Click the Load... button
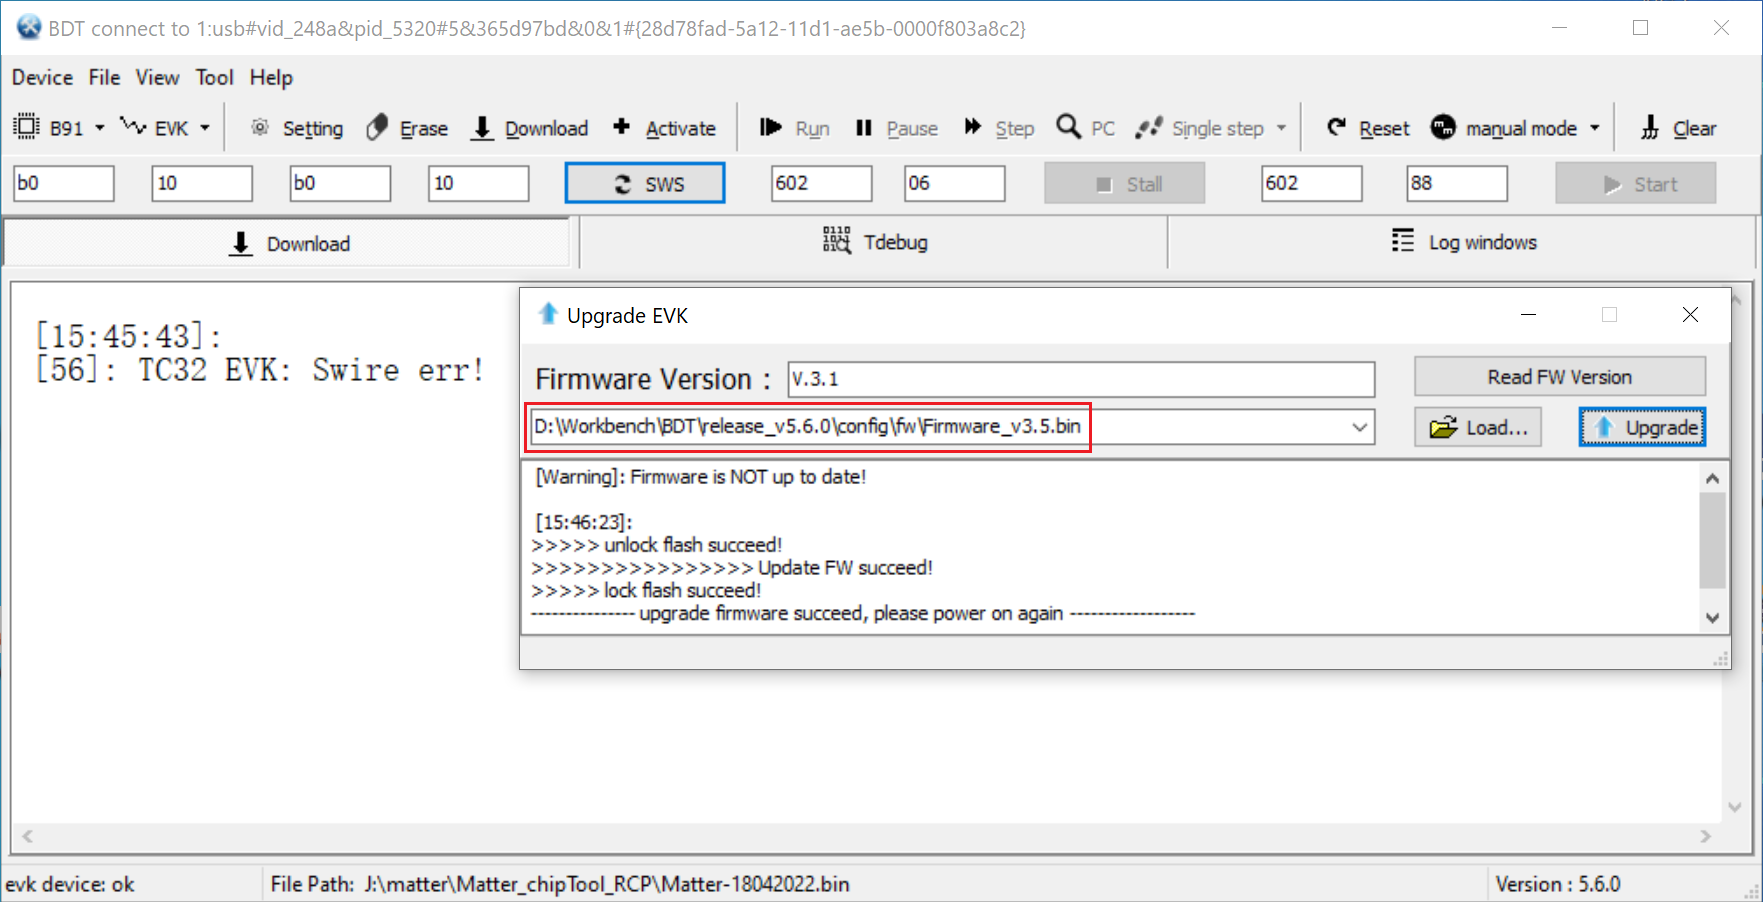This screenshot has width=1763, height=902. point(1478,427)
